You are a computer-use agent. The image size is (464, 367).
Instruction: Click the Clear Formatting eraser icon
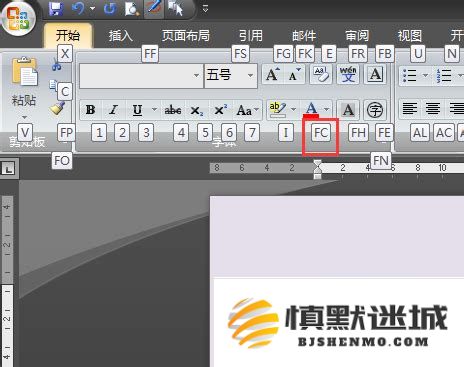click(x=321, y=74)
